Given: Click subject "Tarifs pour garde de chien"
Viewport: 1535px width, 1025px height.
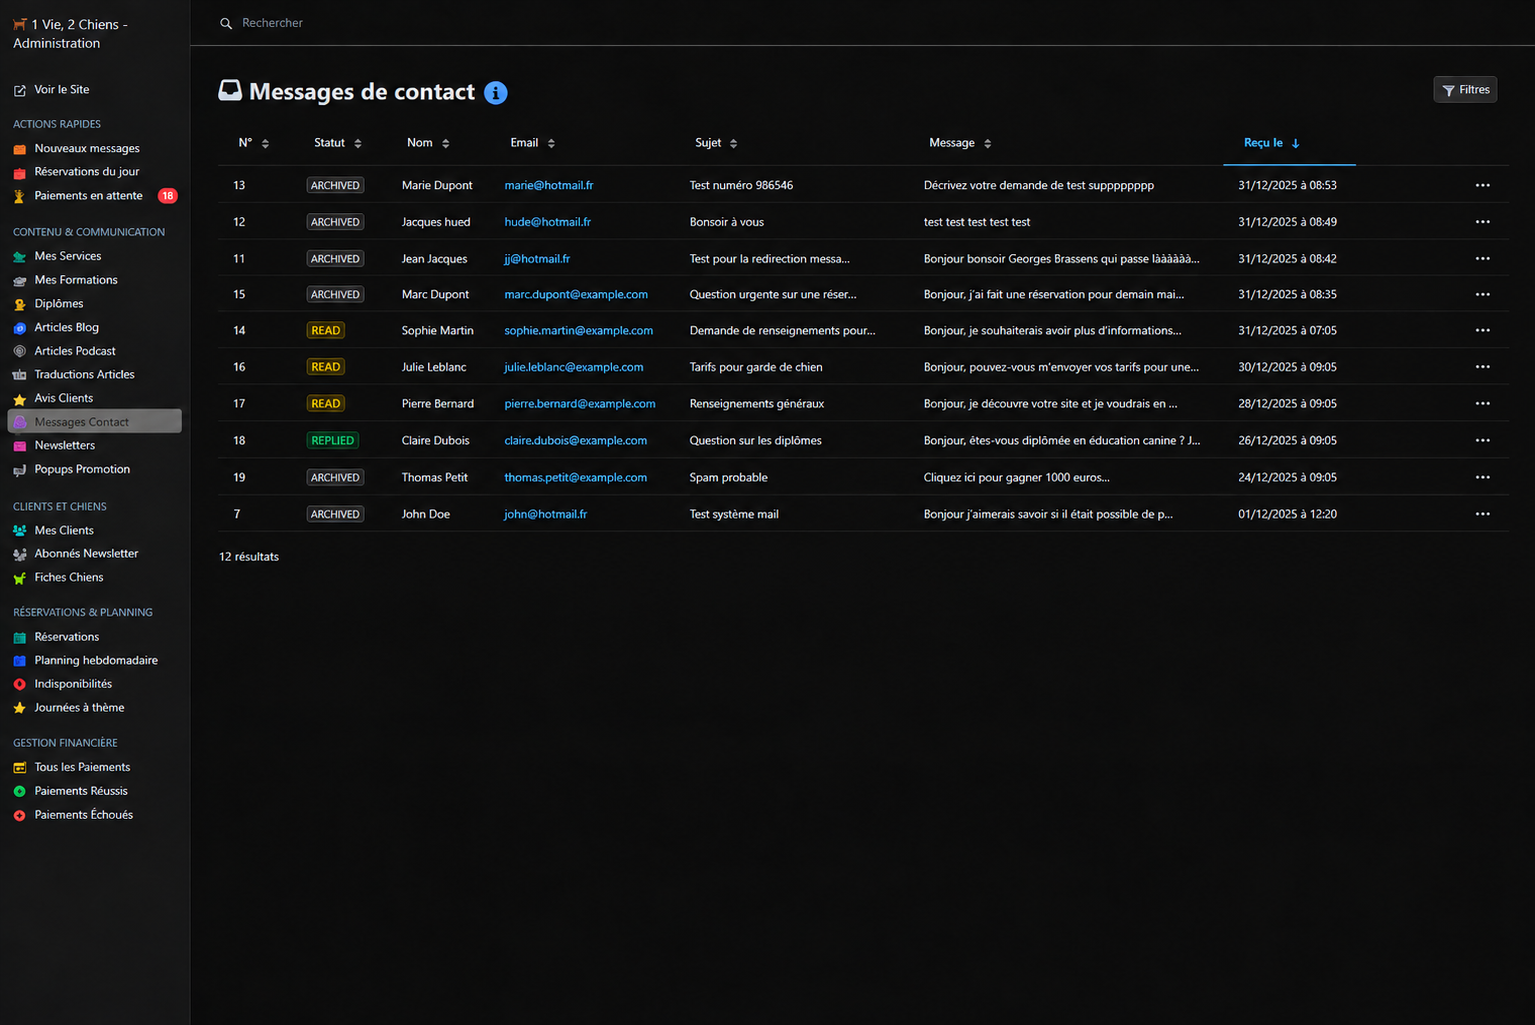Looking at the screenshot, I should [x=756, y=367].
